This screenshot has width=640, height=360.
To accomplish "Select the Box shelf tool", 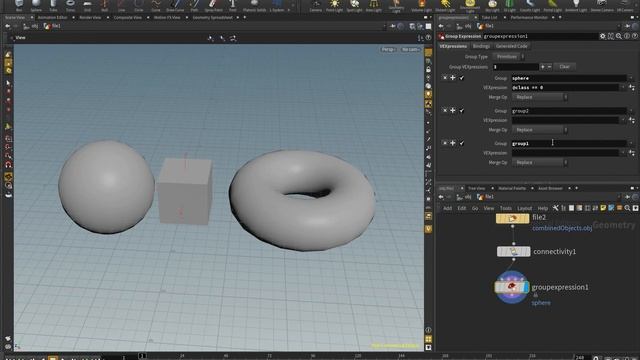I will (x=19, y=5).
